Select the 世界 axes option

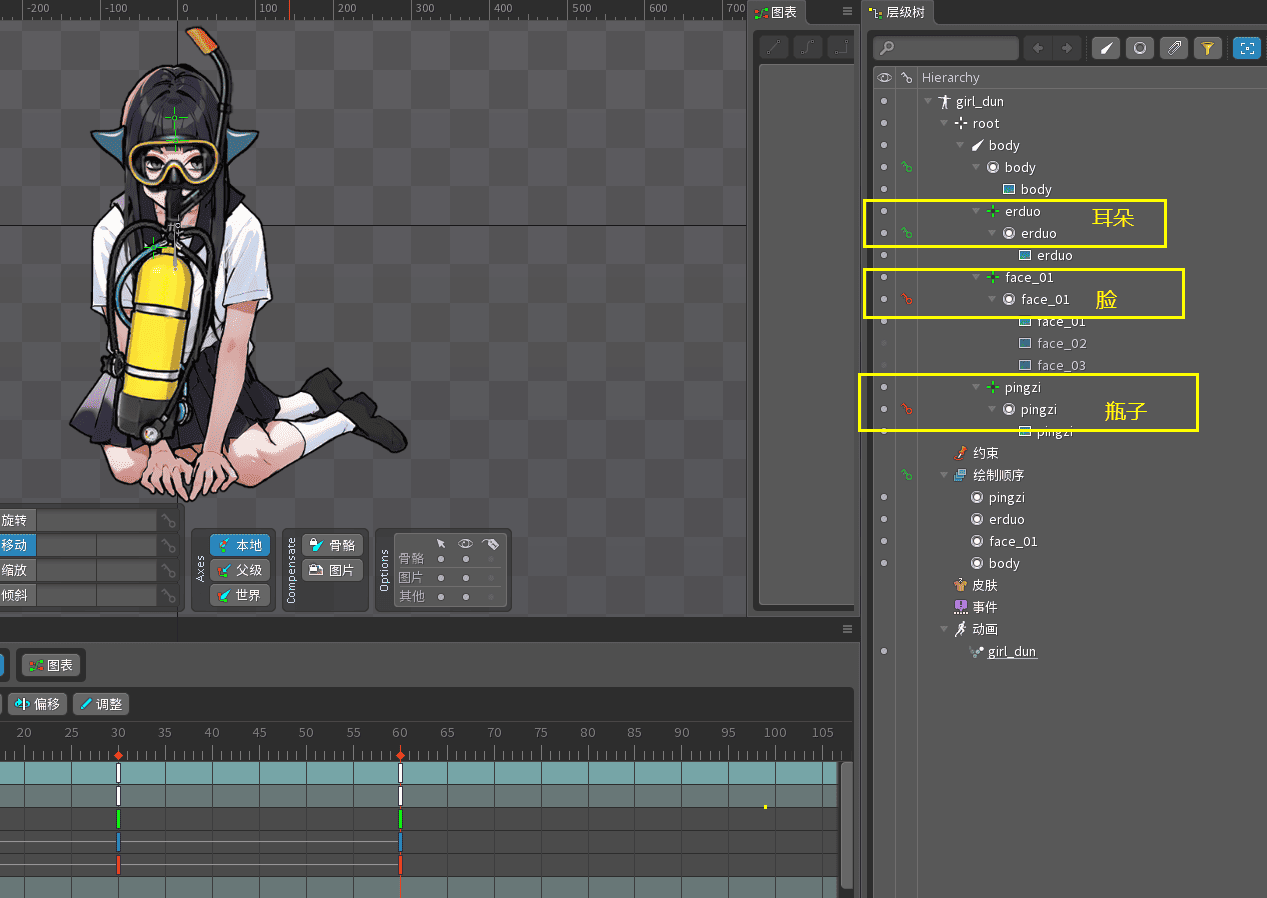click(x=240, y=596)
